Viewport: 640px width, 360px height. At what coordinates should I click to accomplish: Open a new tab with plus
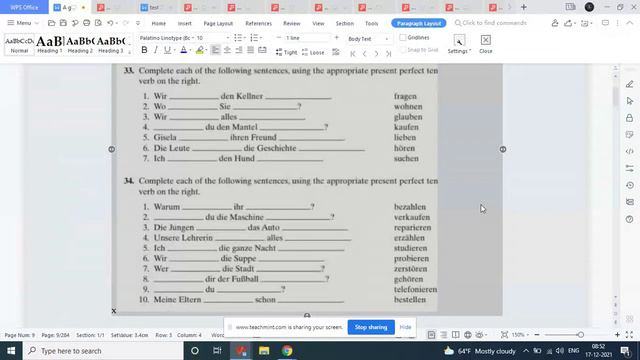pyautogui.click(x=524, y=7)
